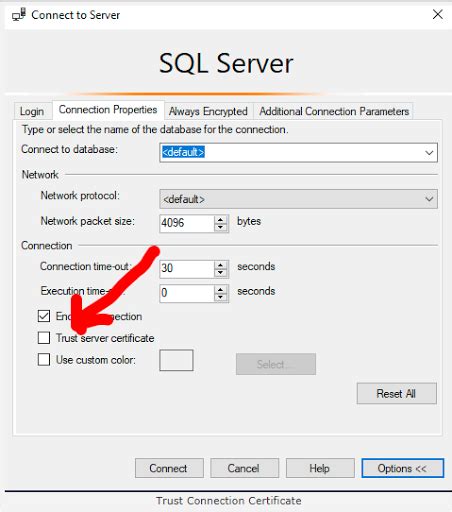Expand the Connect to database dropdown arrow
Viewport: 452px width, 512px height.
tap(429, 153)
